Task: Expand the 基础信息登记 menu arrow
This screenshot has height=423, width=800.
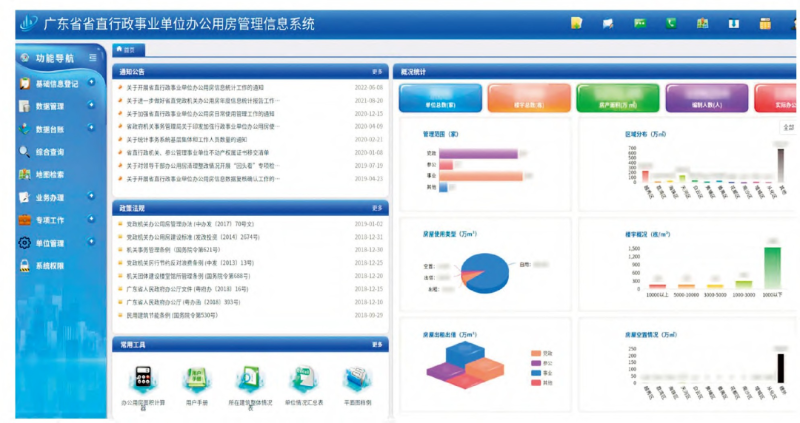Action: click(x=92, y=83)
